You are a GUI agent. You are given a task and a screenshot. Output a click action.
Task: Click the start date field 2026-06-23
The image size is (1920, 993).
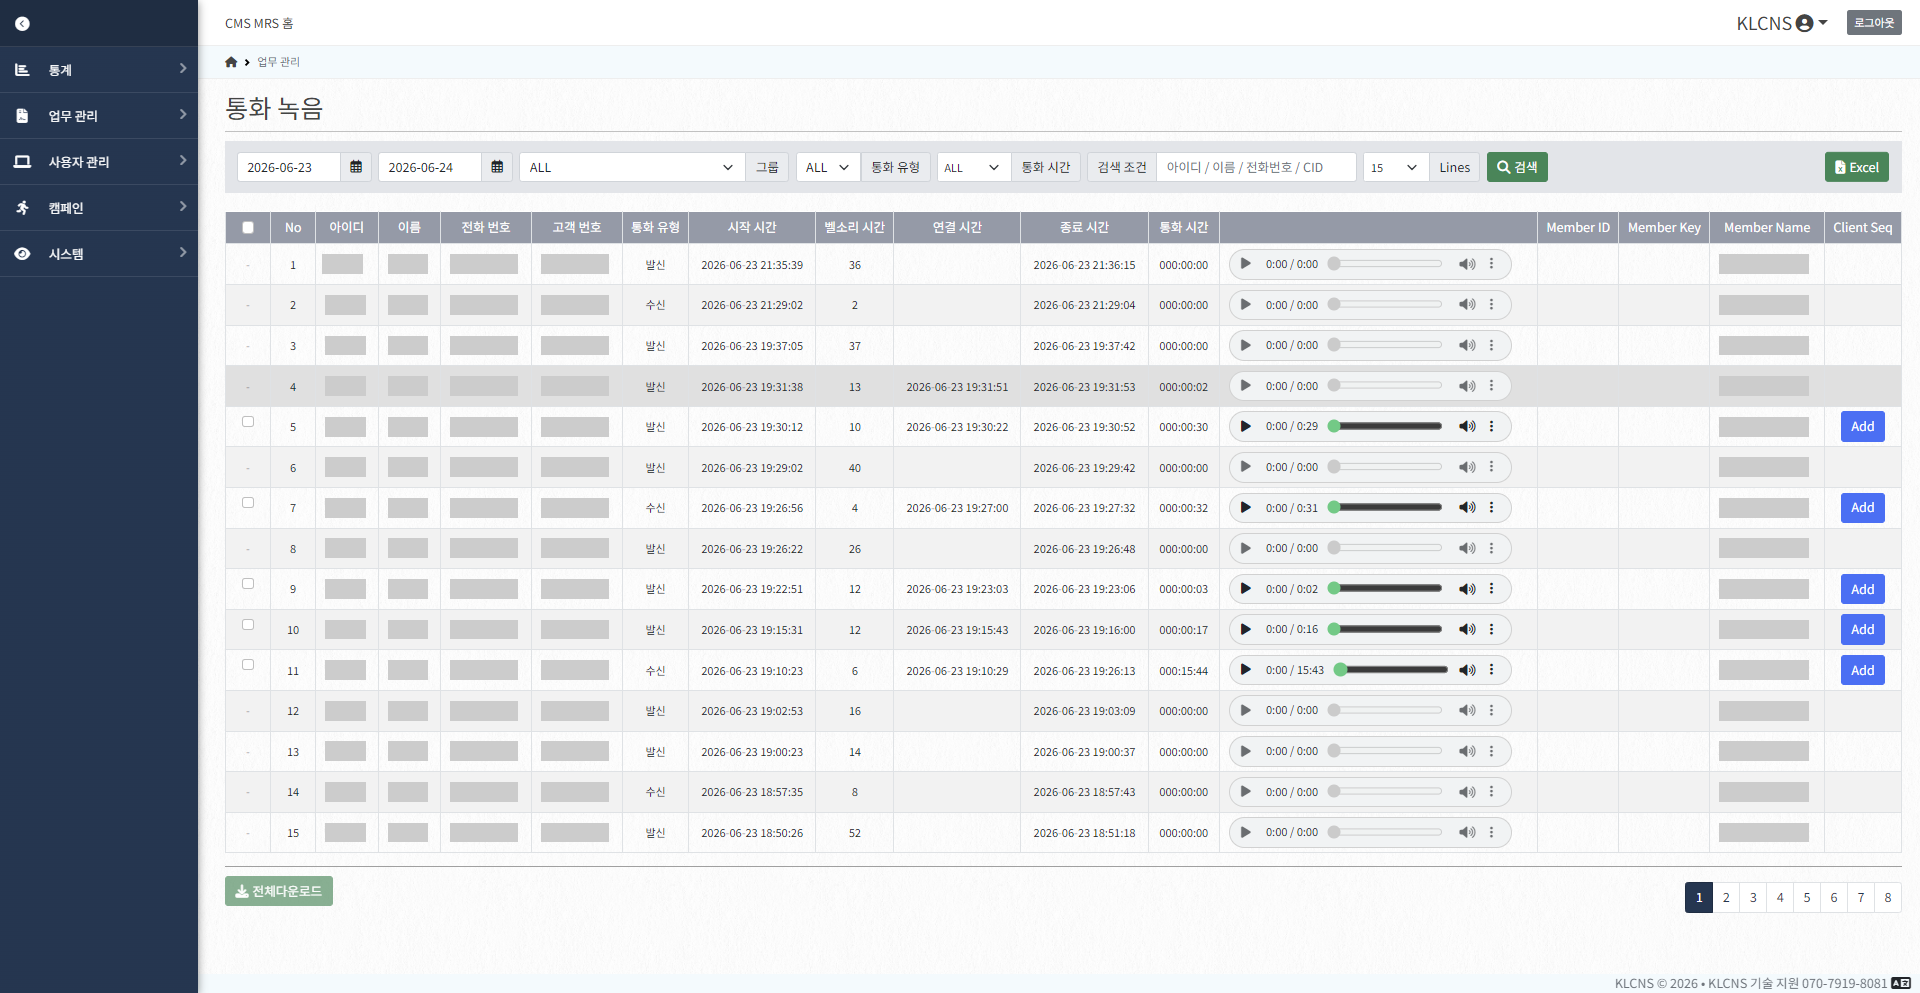pyautogui.click(x=289, y=167)
